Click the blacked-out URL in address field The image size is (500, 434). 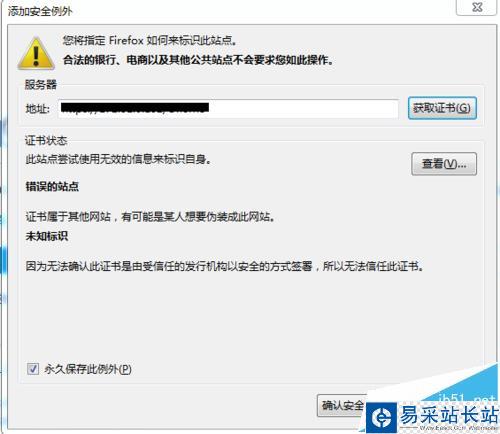tap(135, 108)
